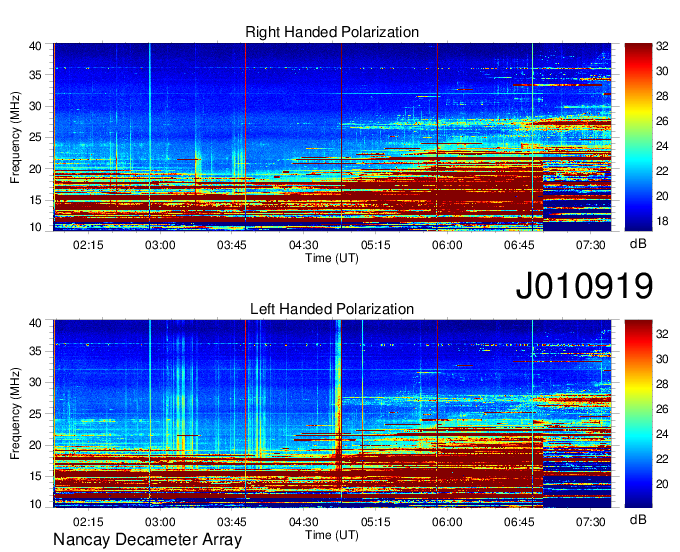Click the 40 frequency tick of bottom plot
This screenshot has height=552, width=680.
point(35,323)
